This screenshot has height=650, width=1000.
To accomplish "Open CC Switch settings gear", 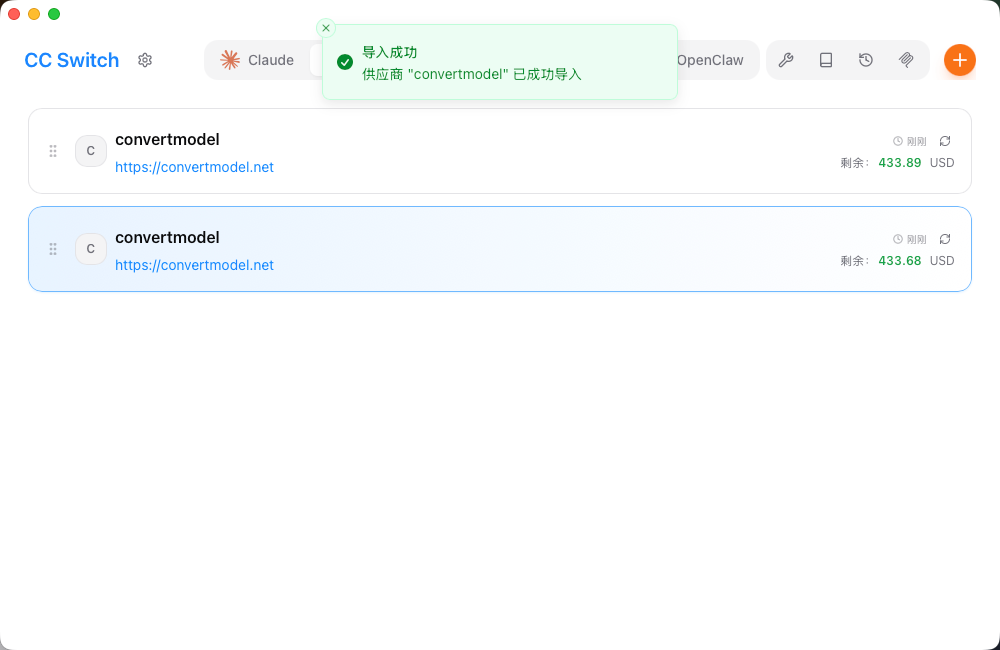I will [144, 60].
